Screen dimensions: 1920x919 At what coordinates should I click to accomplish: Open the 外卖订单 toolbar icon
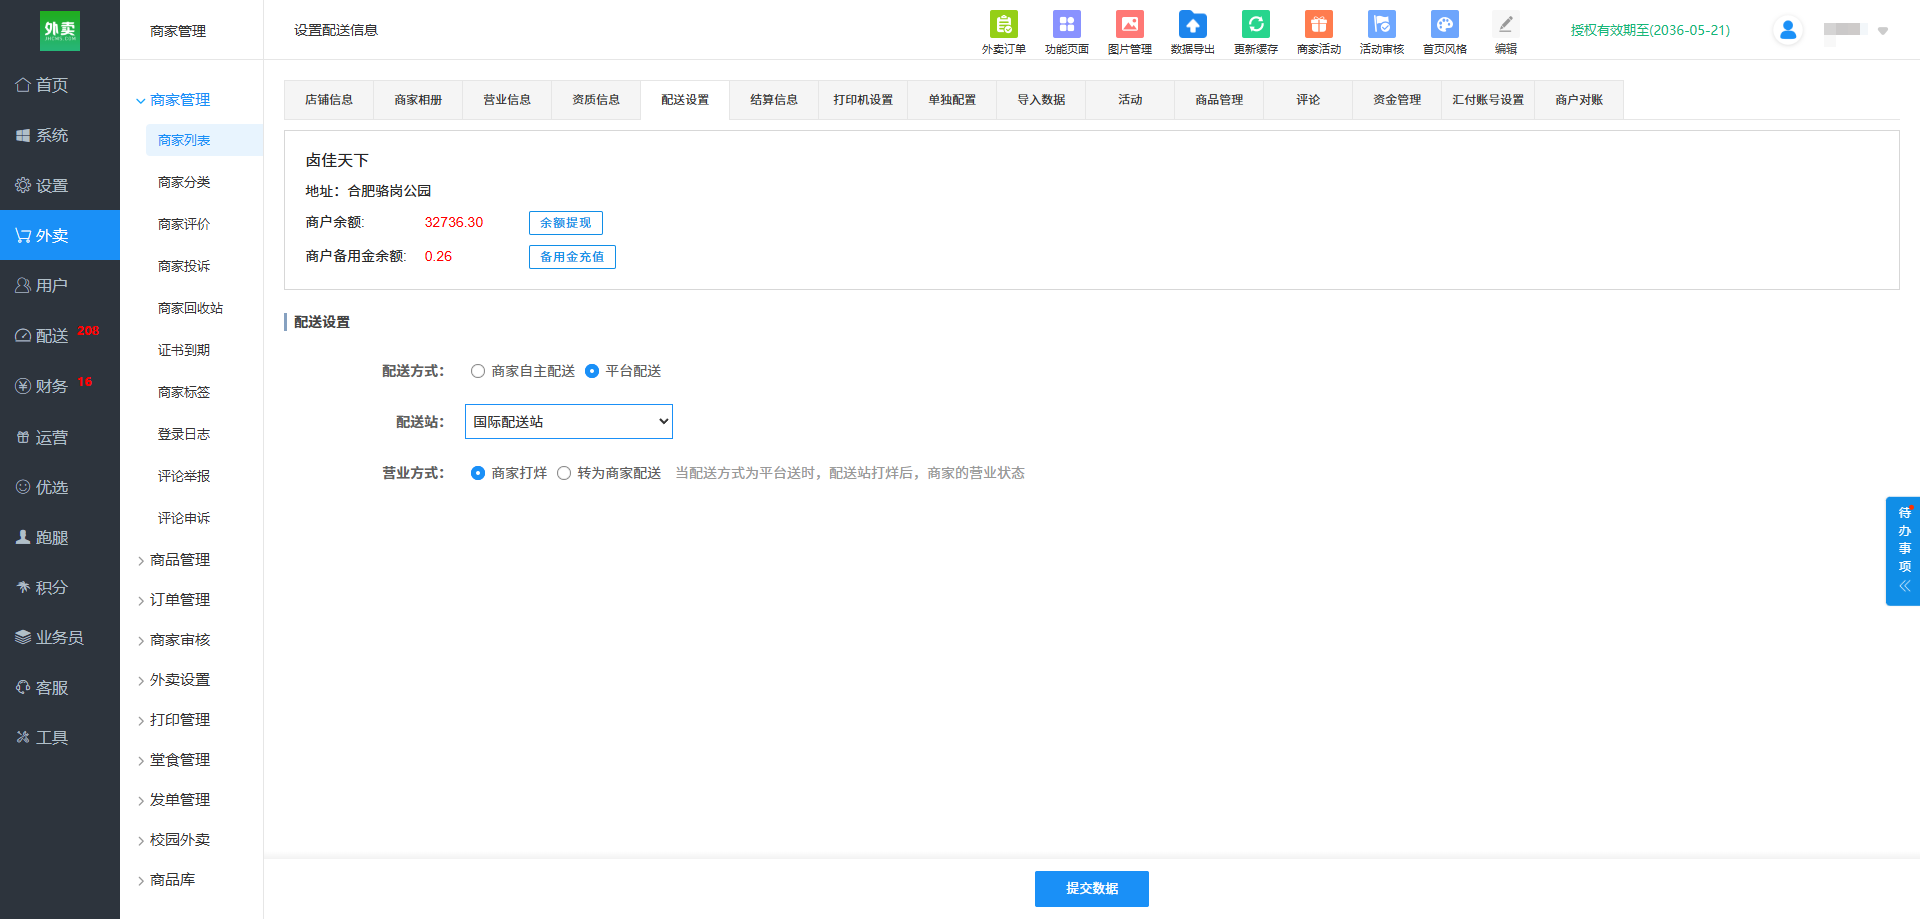(x=1003, y=32)
